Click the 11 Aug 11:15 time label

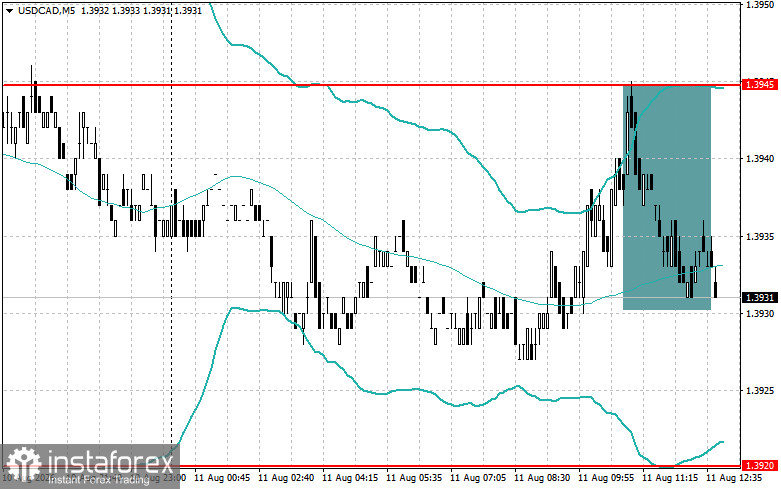[669, 478]
